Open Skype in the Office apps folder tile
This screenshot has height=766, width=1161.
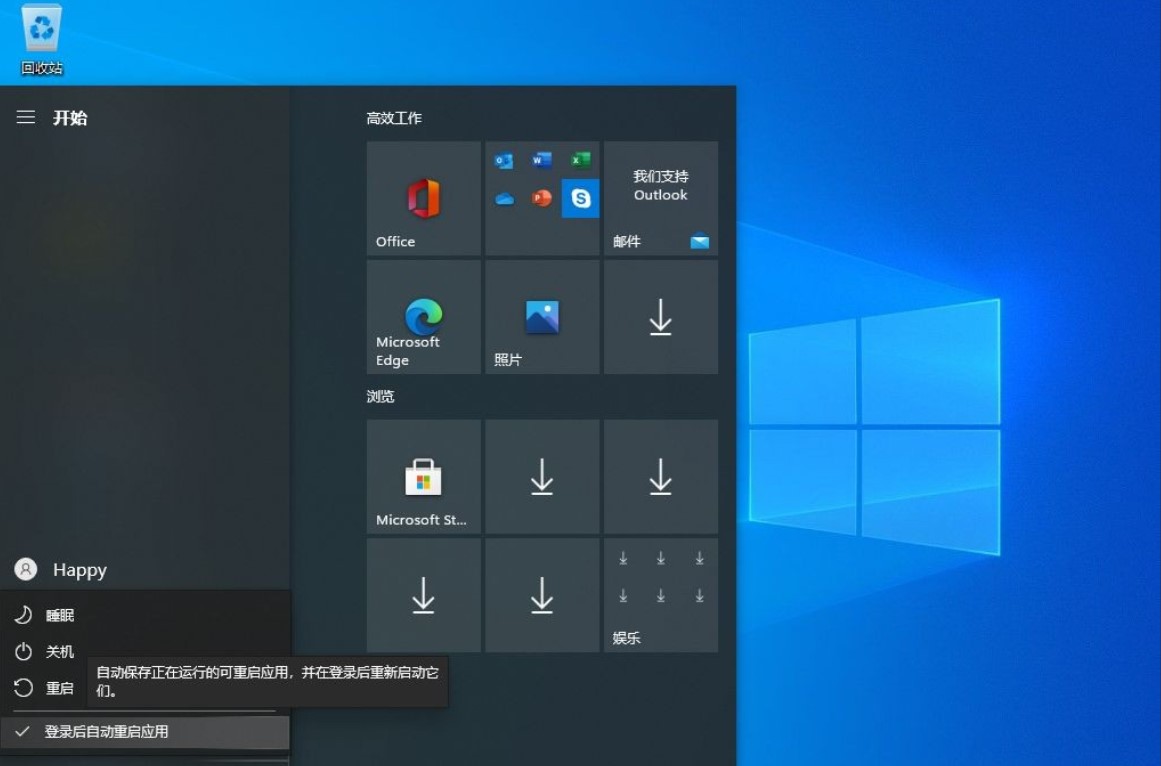pos(580,198)
